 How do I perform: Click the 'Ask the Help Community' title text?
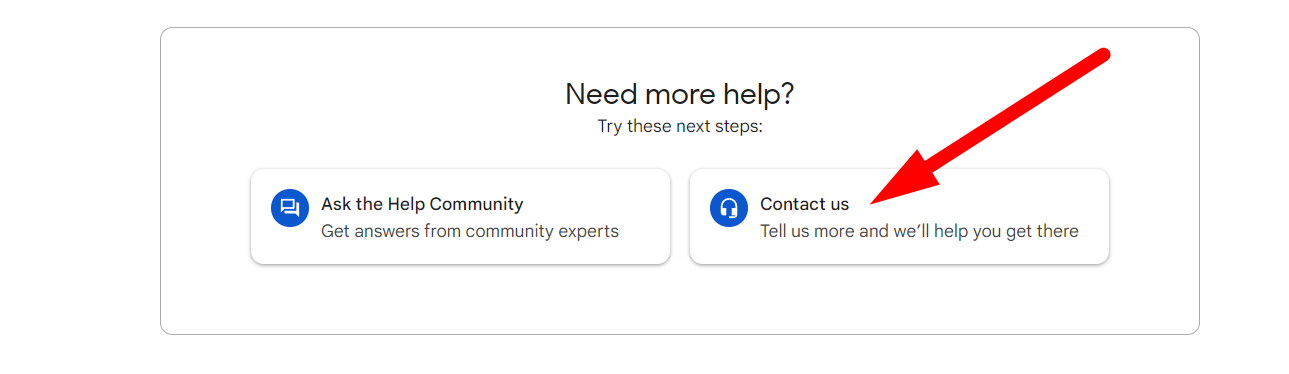tap(422, 204)
